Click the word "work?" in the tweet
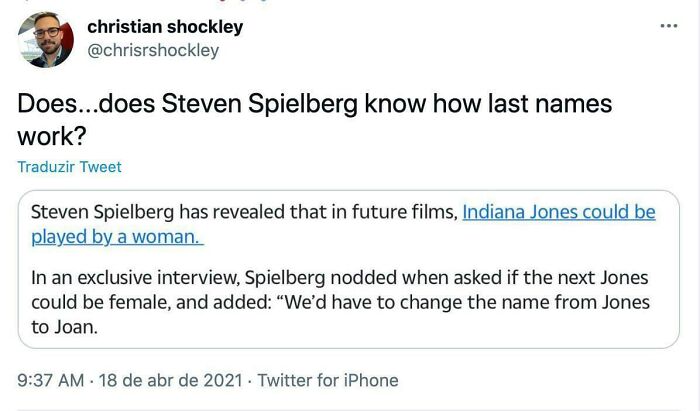The image size is (700, 411). click(51, 135)
